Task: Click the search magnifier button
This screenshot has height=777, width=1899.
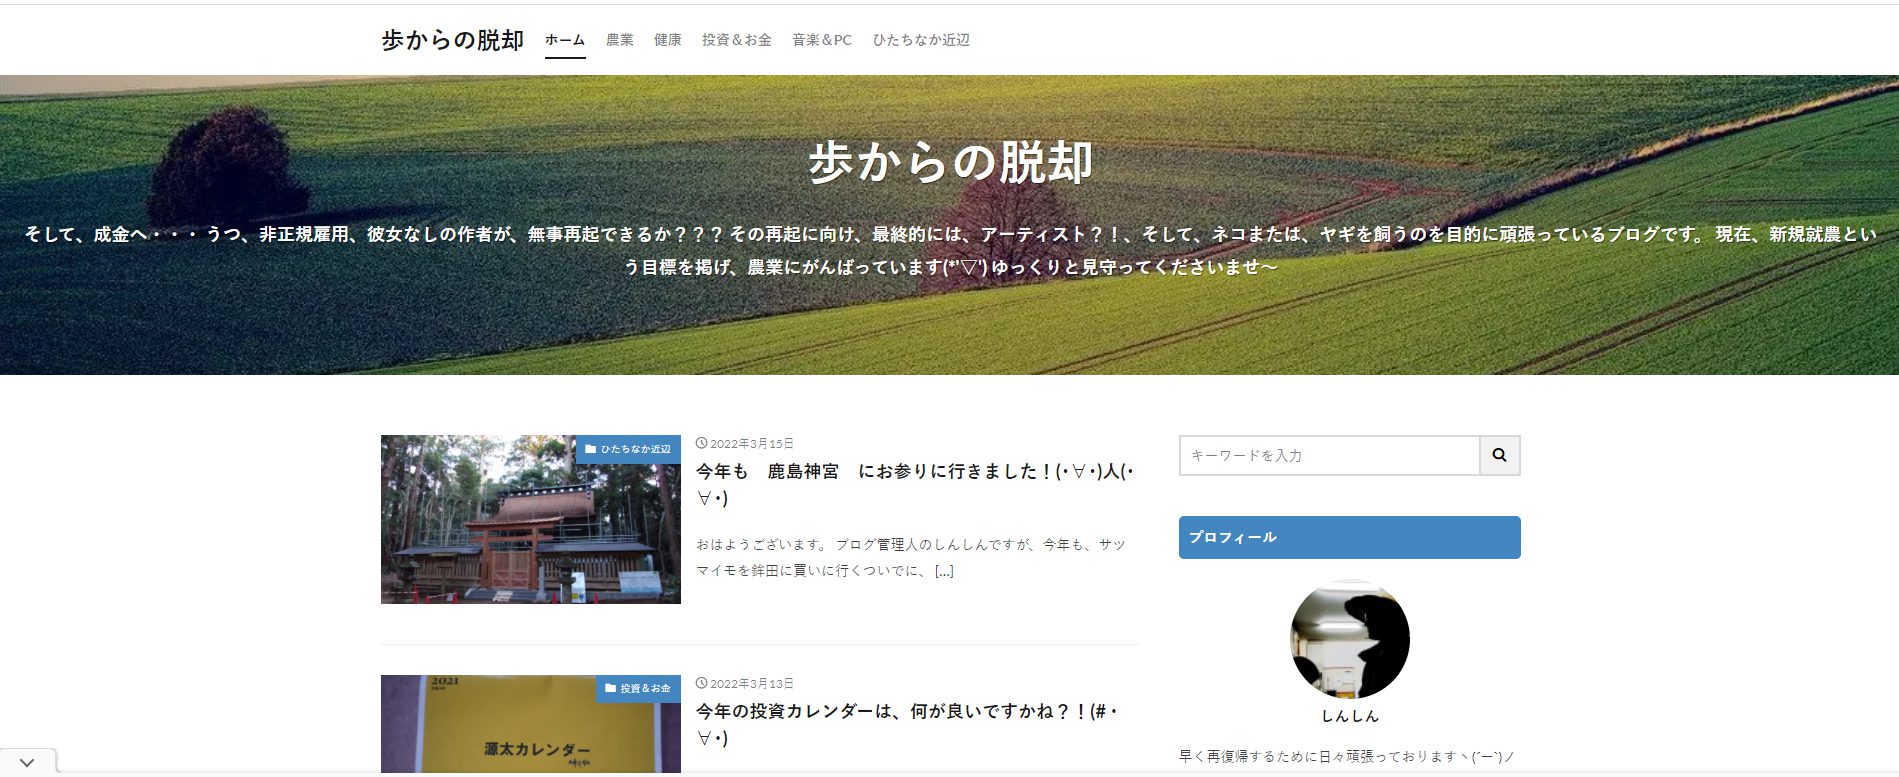Action: pos(1499,455)
